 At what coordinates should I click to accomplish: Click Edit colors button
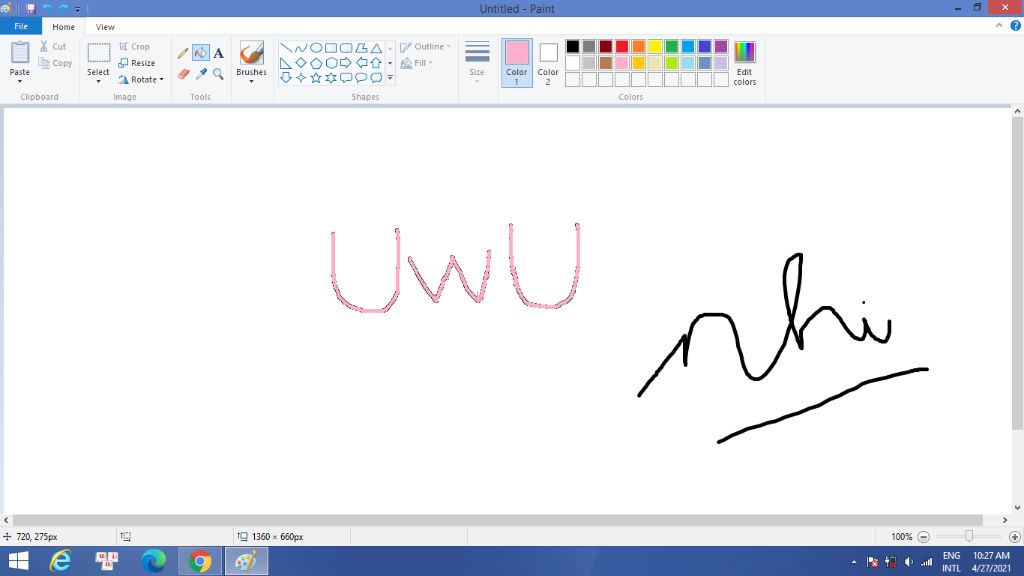tap(744, 63)
